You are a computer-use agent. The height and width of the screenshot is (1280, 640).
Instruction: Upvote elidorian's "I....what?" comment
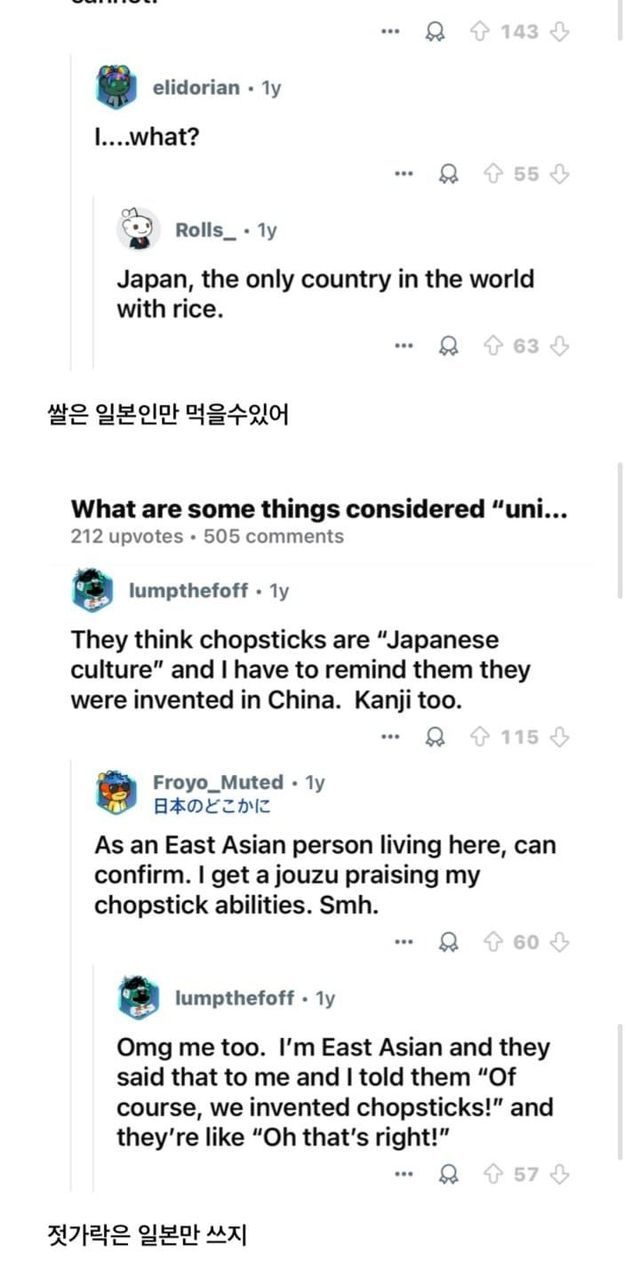click(493, 174)
